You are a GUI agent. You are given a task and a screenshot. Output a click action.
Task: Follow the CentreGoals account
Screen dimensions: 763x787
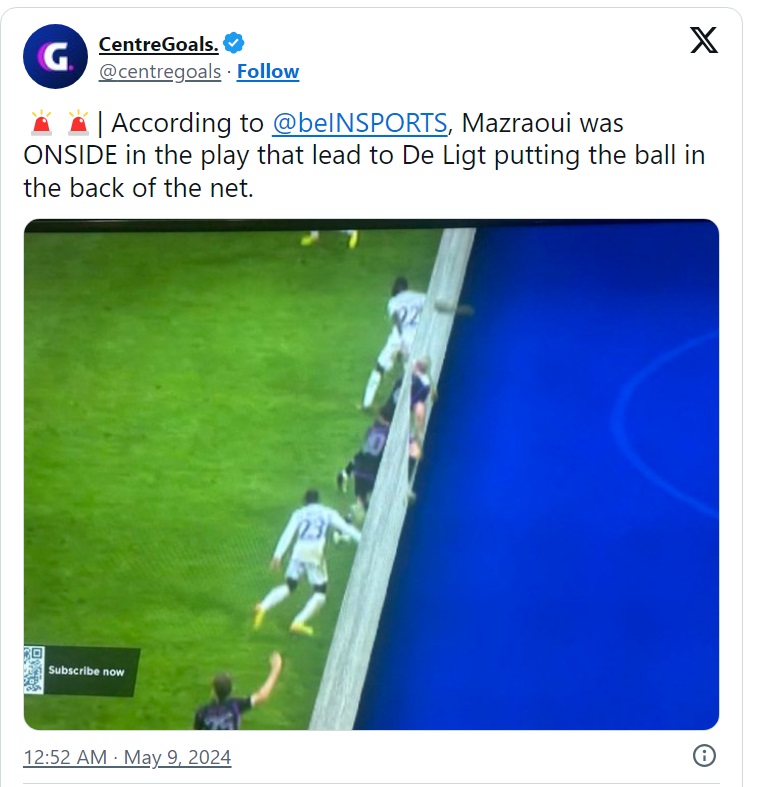(268, 72)
